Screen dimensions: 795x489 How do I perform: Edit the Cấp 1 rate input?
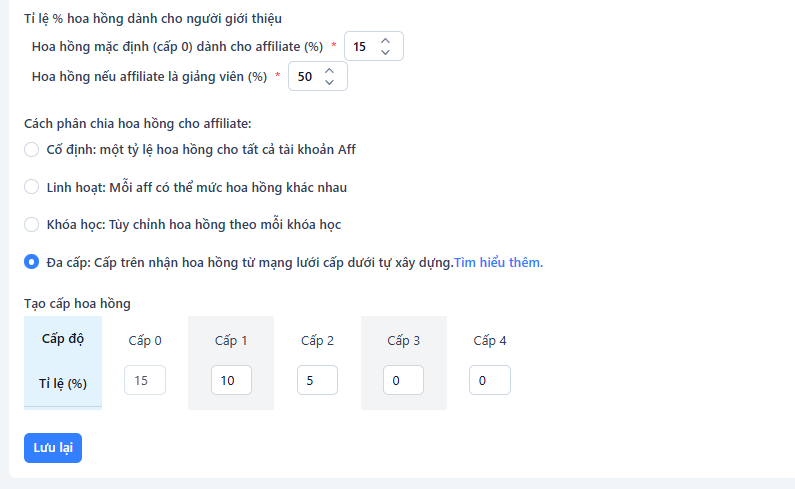pyautogui.click(x=231, y=381)
